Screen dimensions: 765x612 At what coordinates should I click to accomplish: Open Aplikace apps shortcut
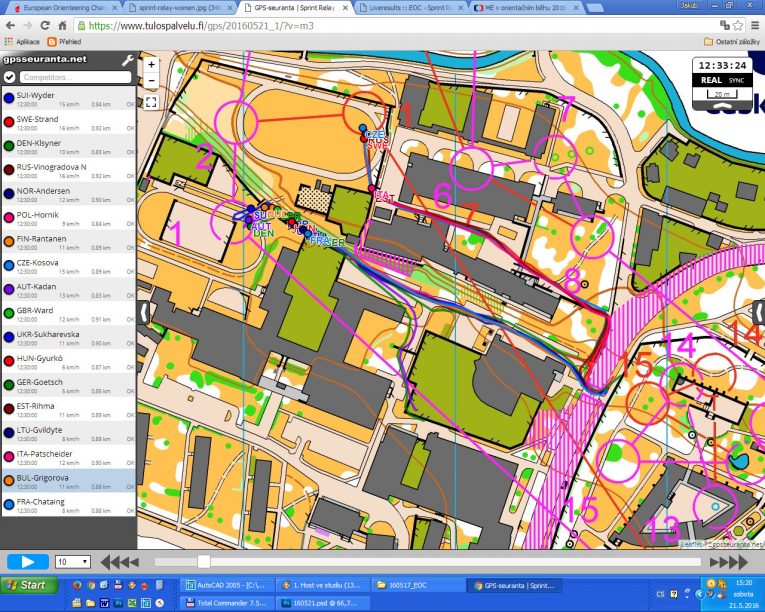22,42
